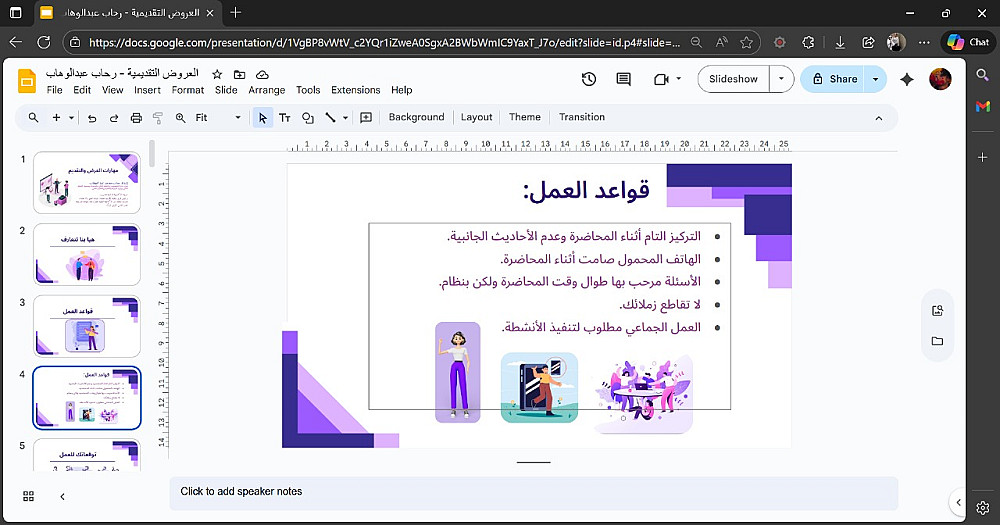
Task: Open the Tools menu
Action: tap(308, 90)
